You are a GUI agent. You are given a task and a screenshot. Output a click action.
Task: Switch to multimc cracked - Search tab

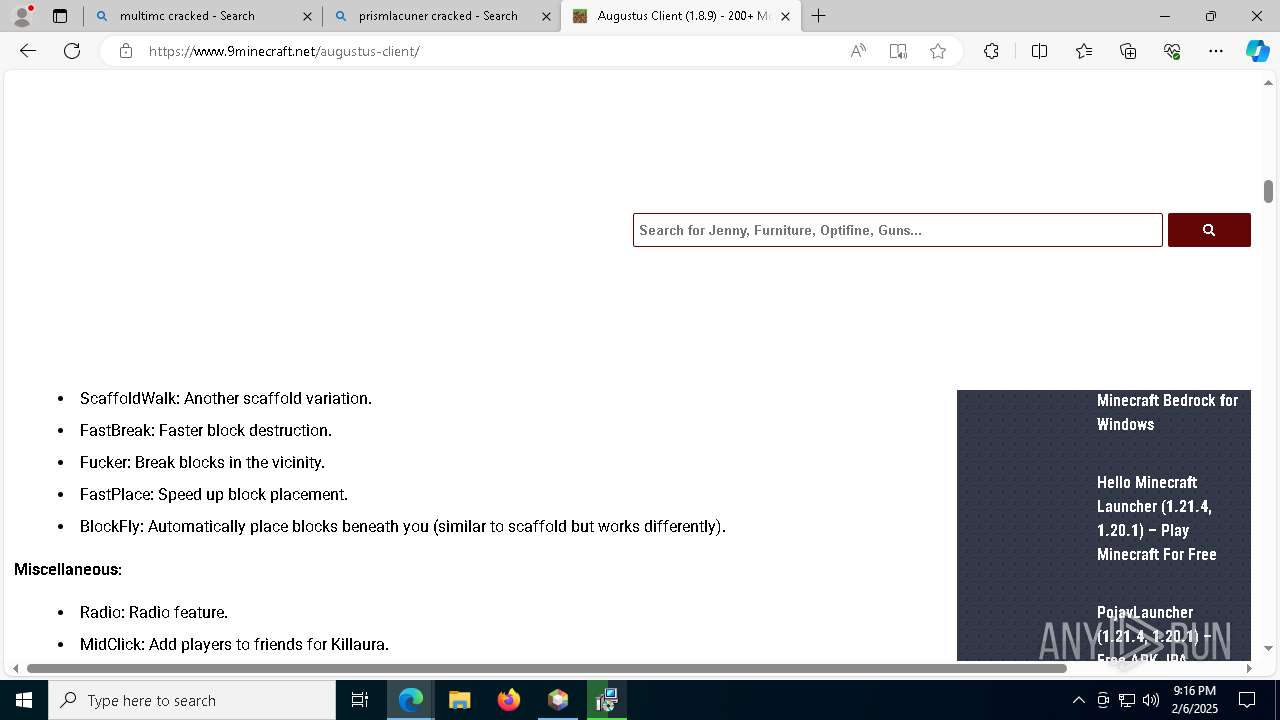click(203, 16)
